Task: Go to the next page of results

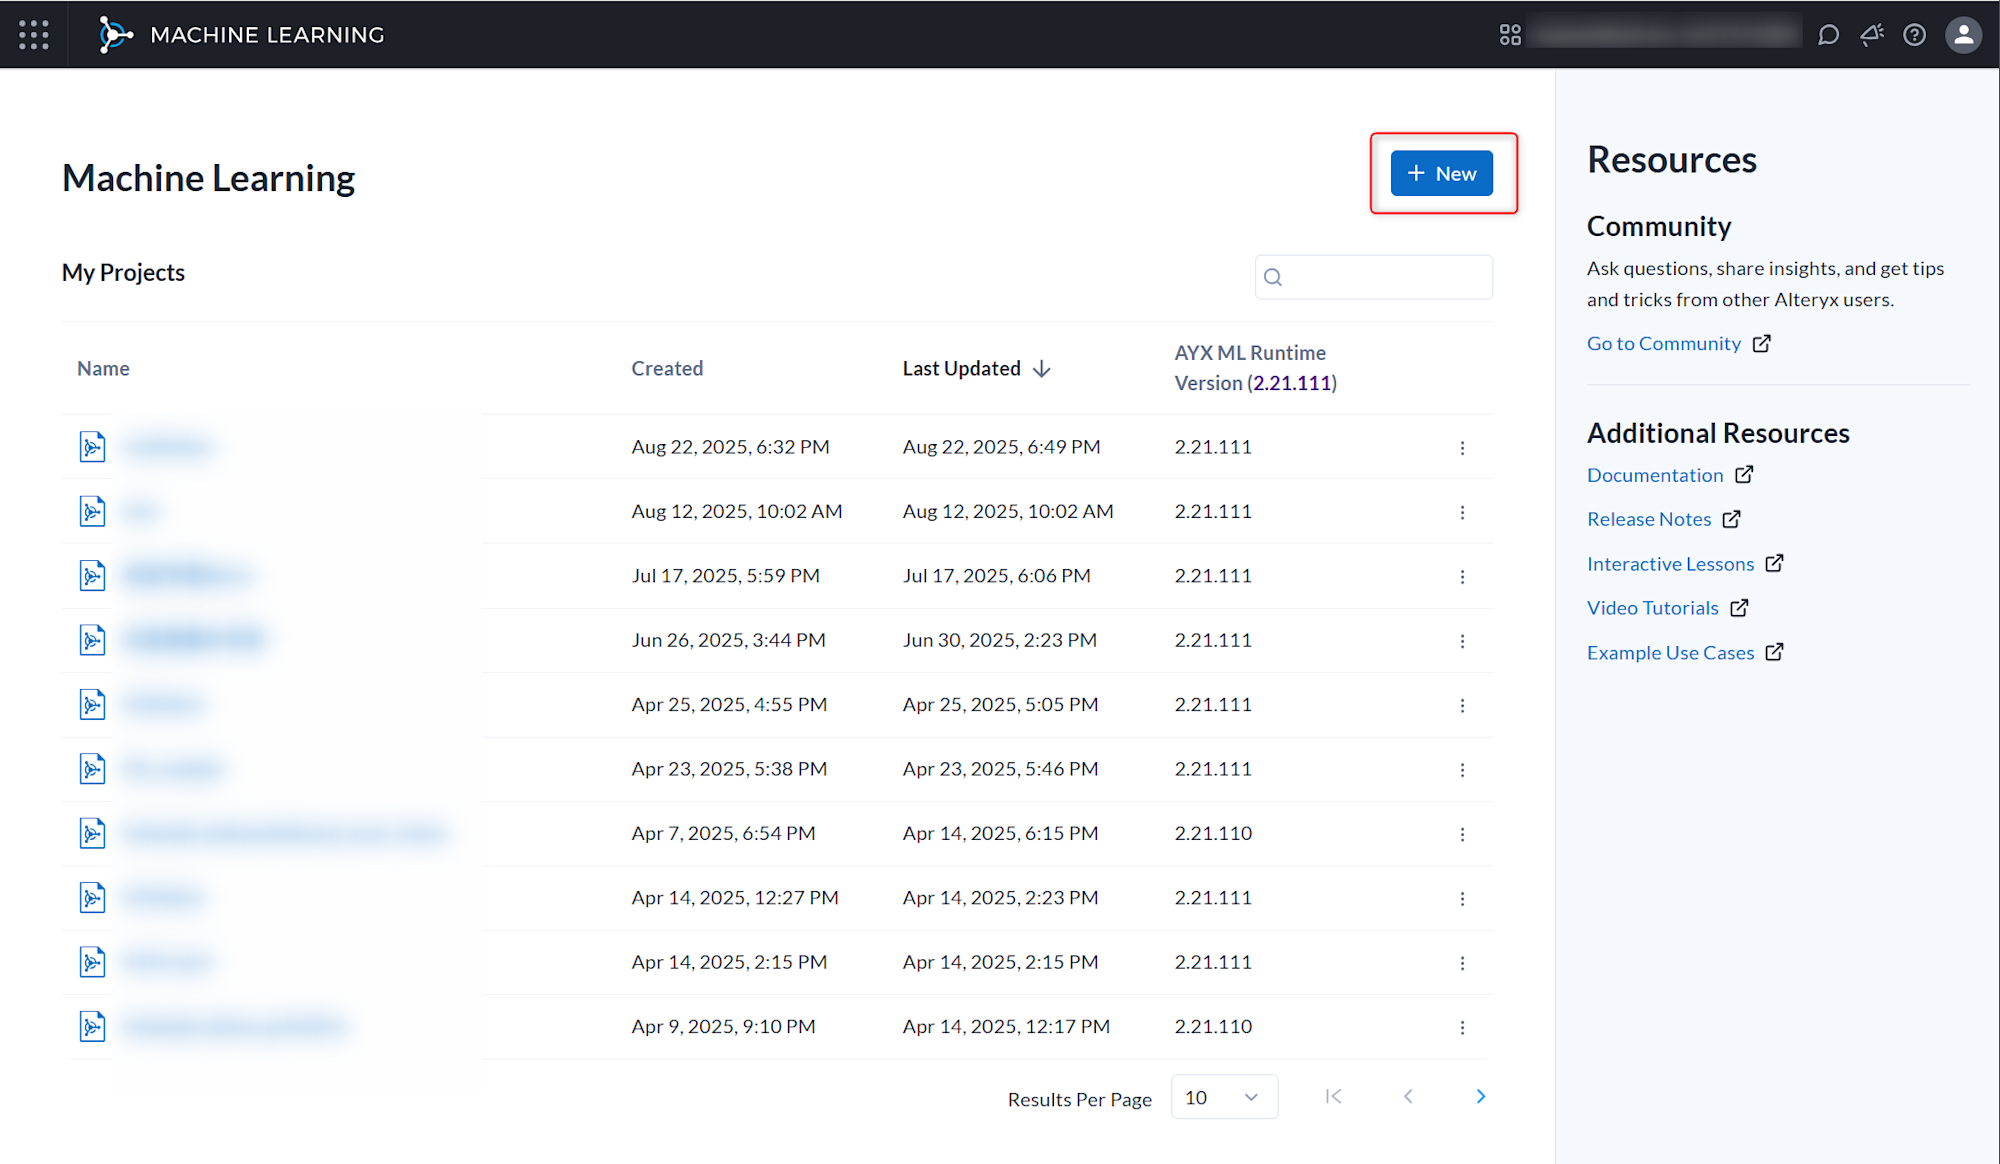Action: pos(1481,1097)
